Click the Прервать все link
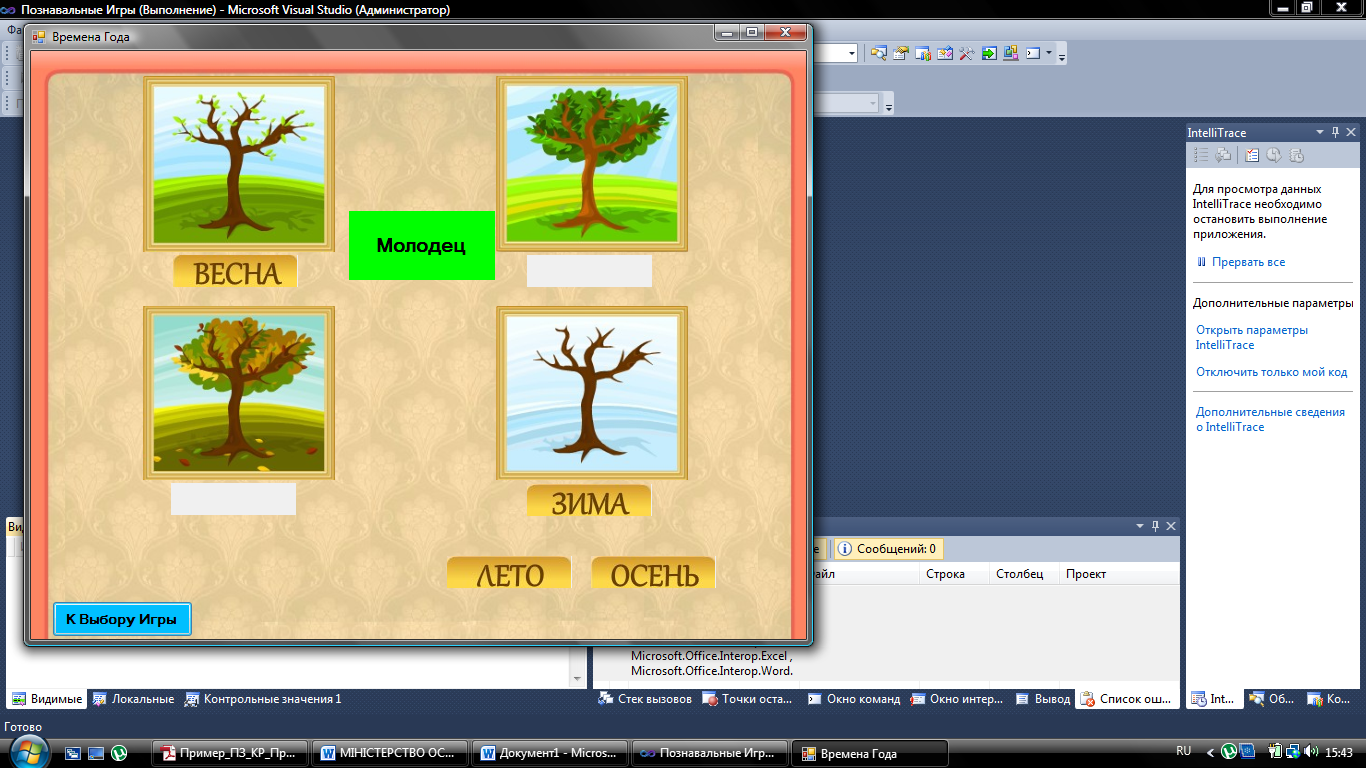The width and height of the screenshot is (1366, 768). (x=1248, y=262)
